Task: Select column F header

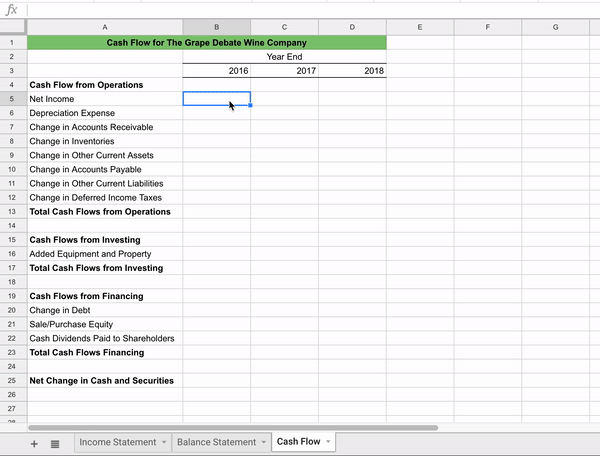Action: pyautogui.click(x=488, y=27)
